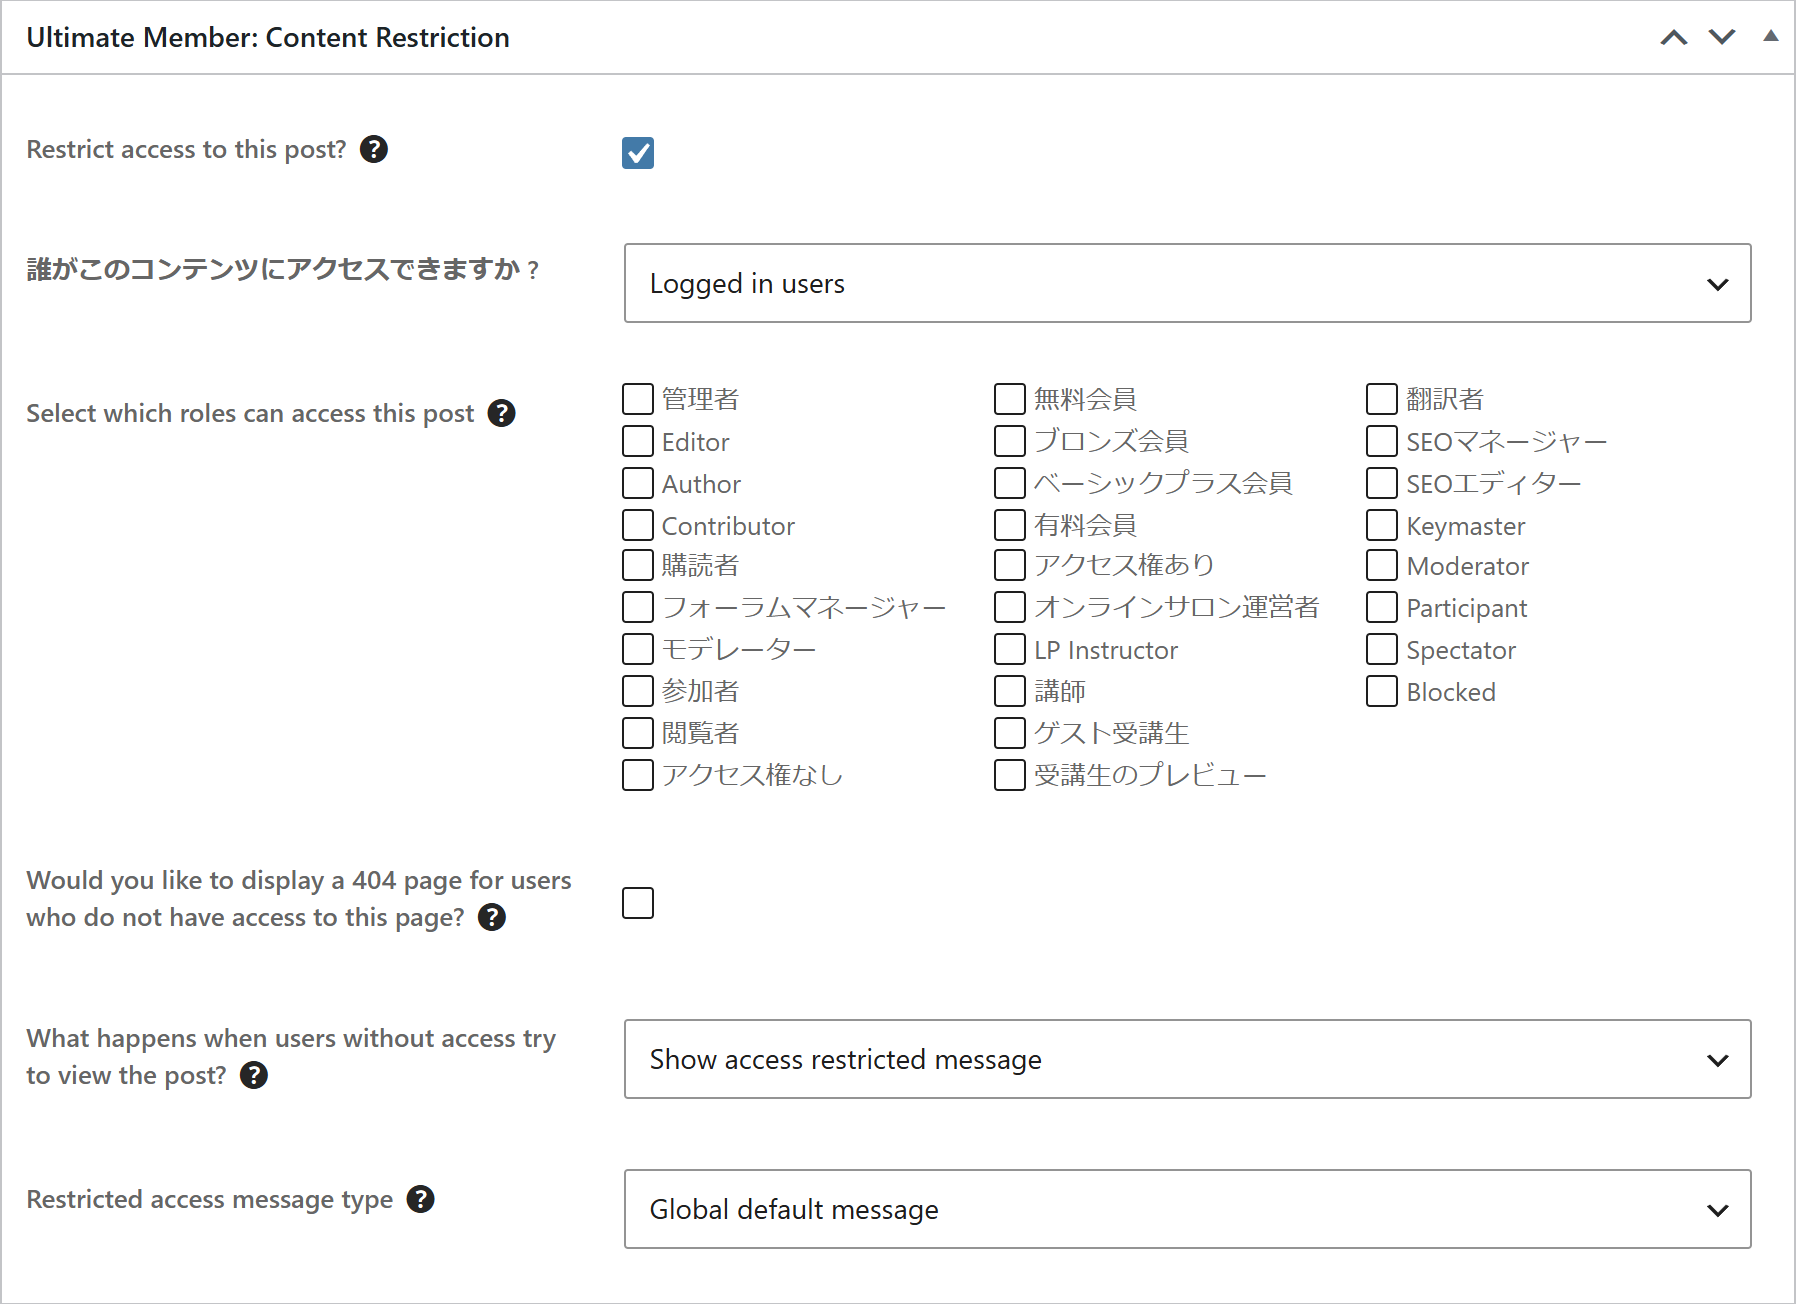Check the 管理者 role

[638, 399]
